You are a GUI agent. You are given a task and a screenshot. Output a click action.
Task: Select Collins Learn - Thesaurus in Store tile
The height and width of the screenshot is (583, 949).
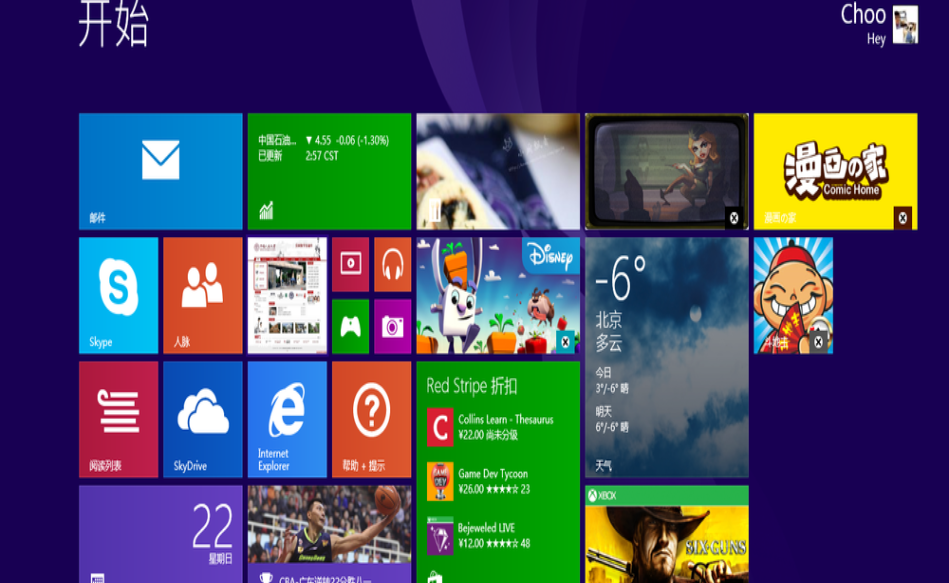coord(490,427)
